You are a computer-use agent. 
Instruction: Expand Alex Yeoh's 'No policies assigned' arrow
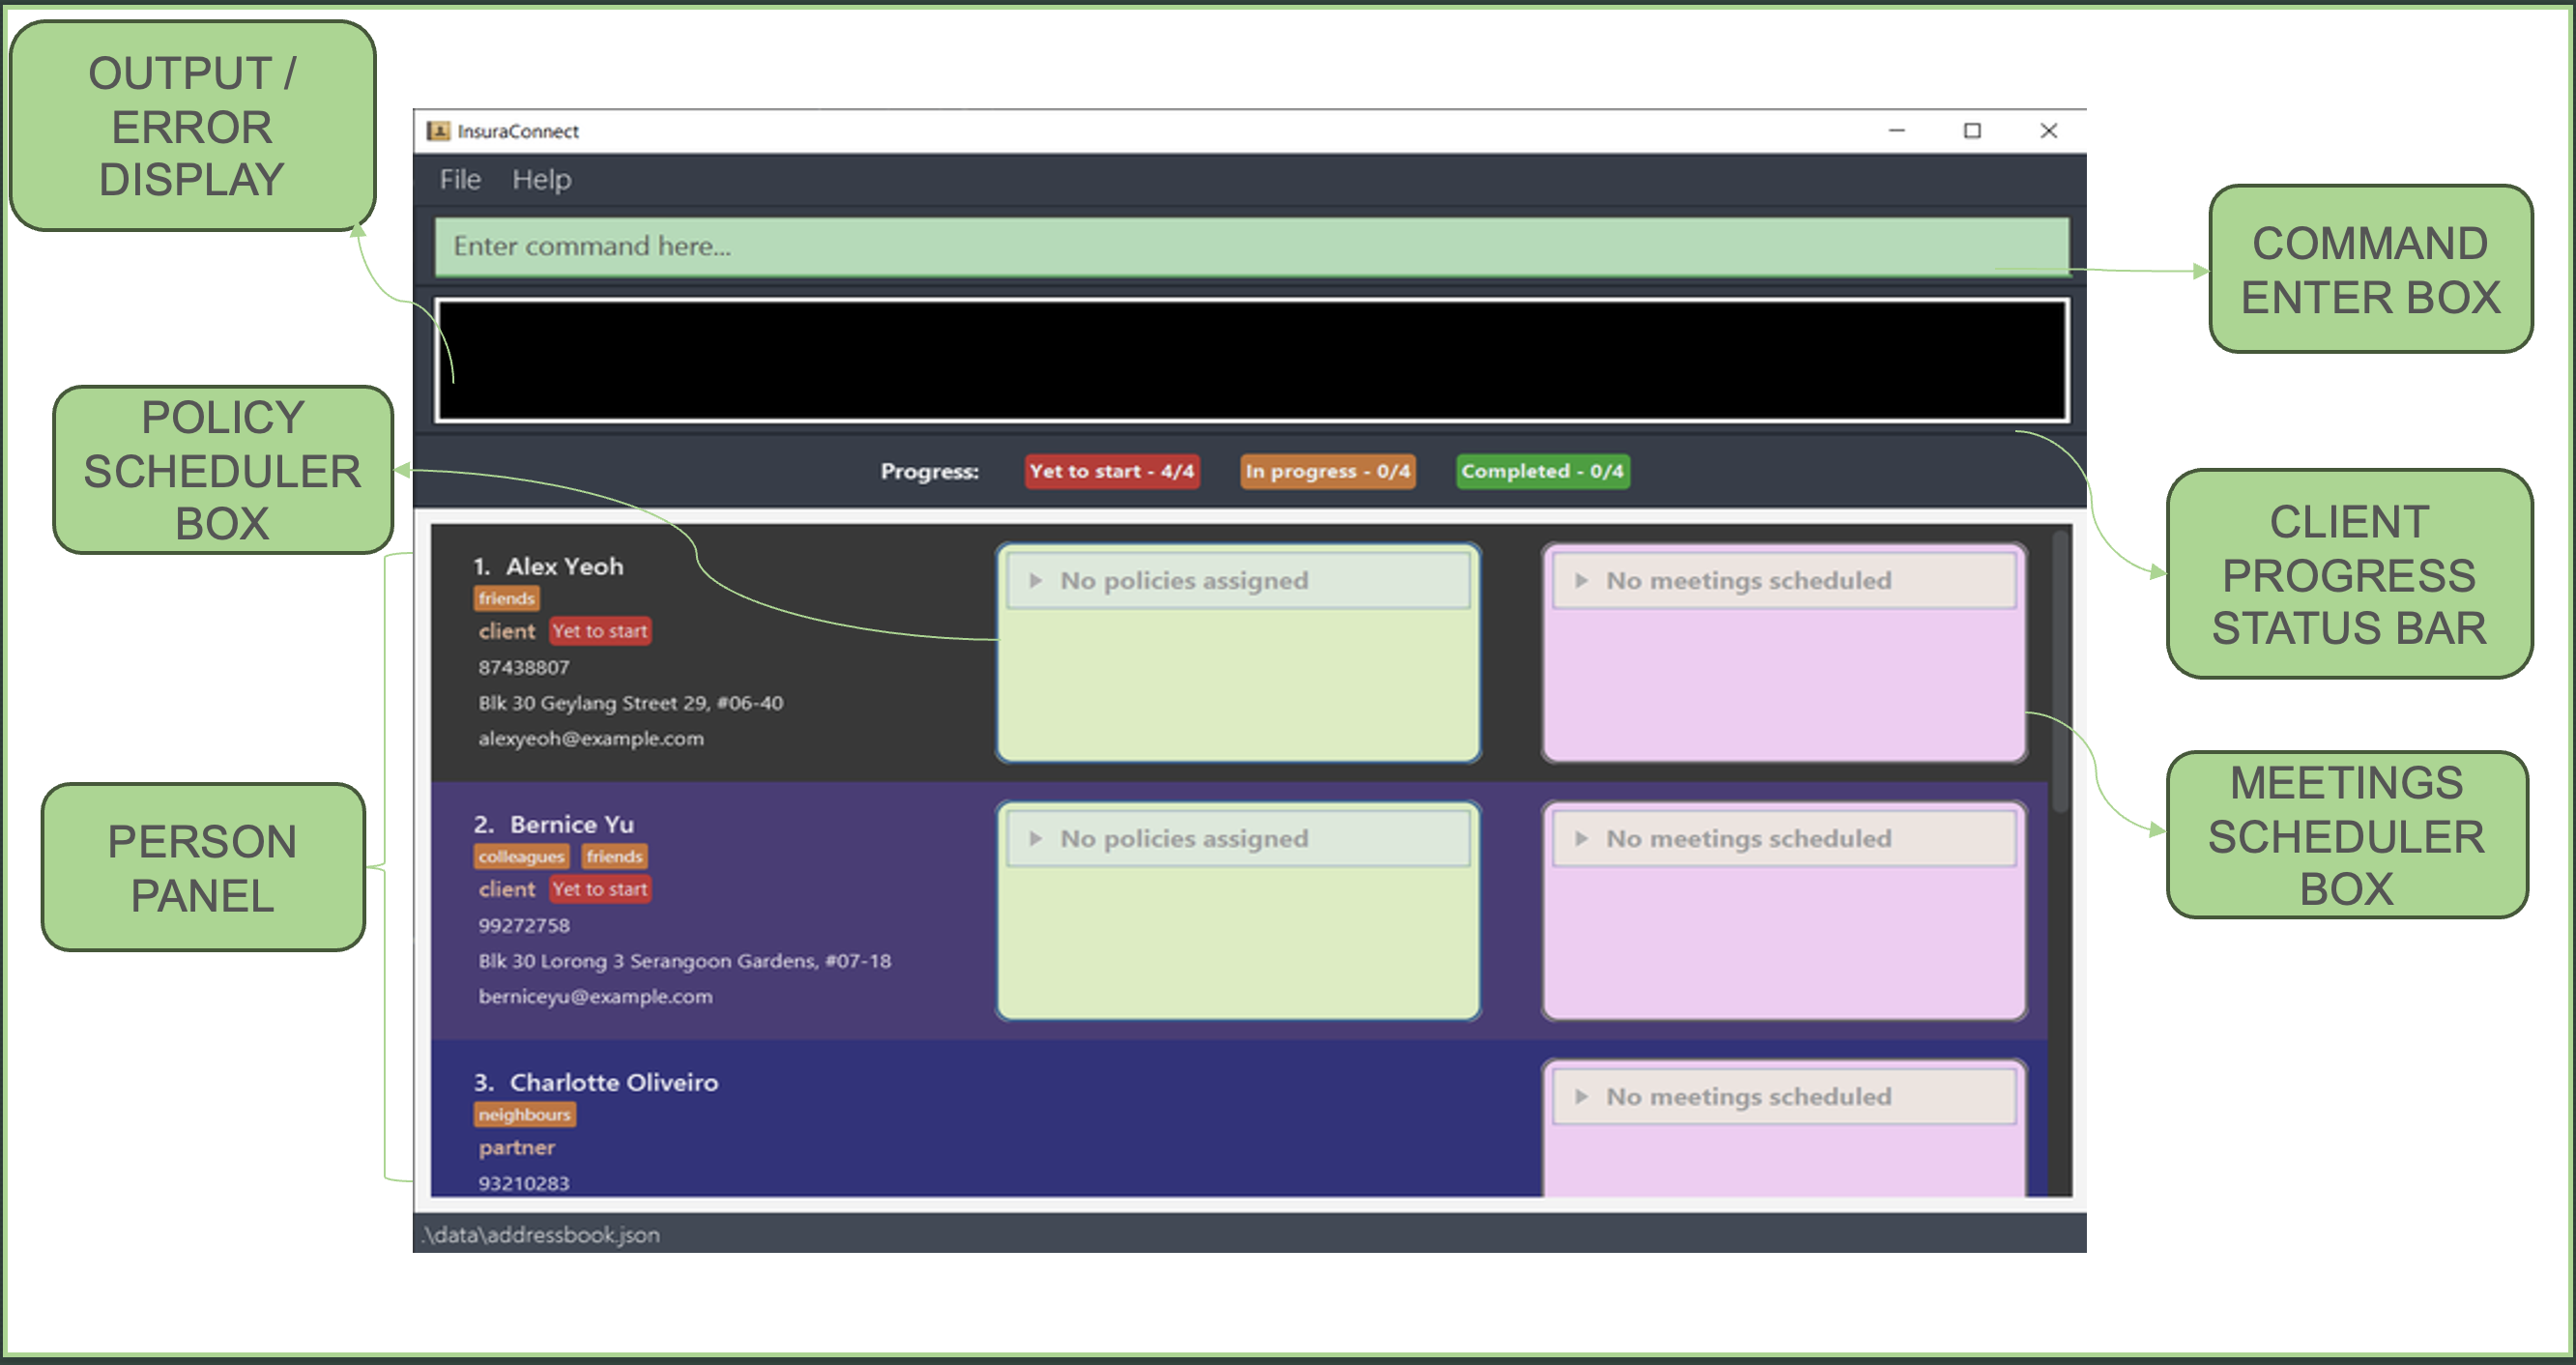tap(1036, 581)
